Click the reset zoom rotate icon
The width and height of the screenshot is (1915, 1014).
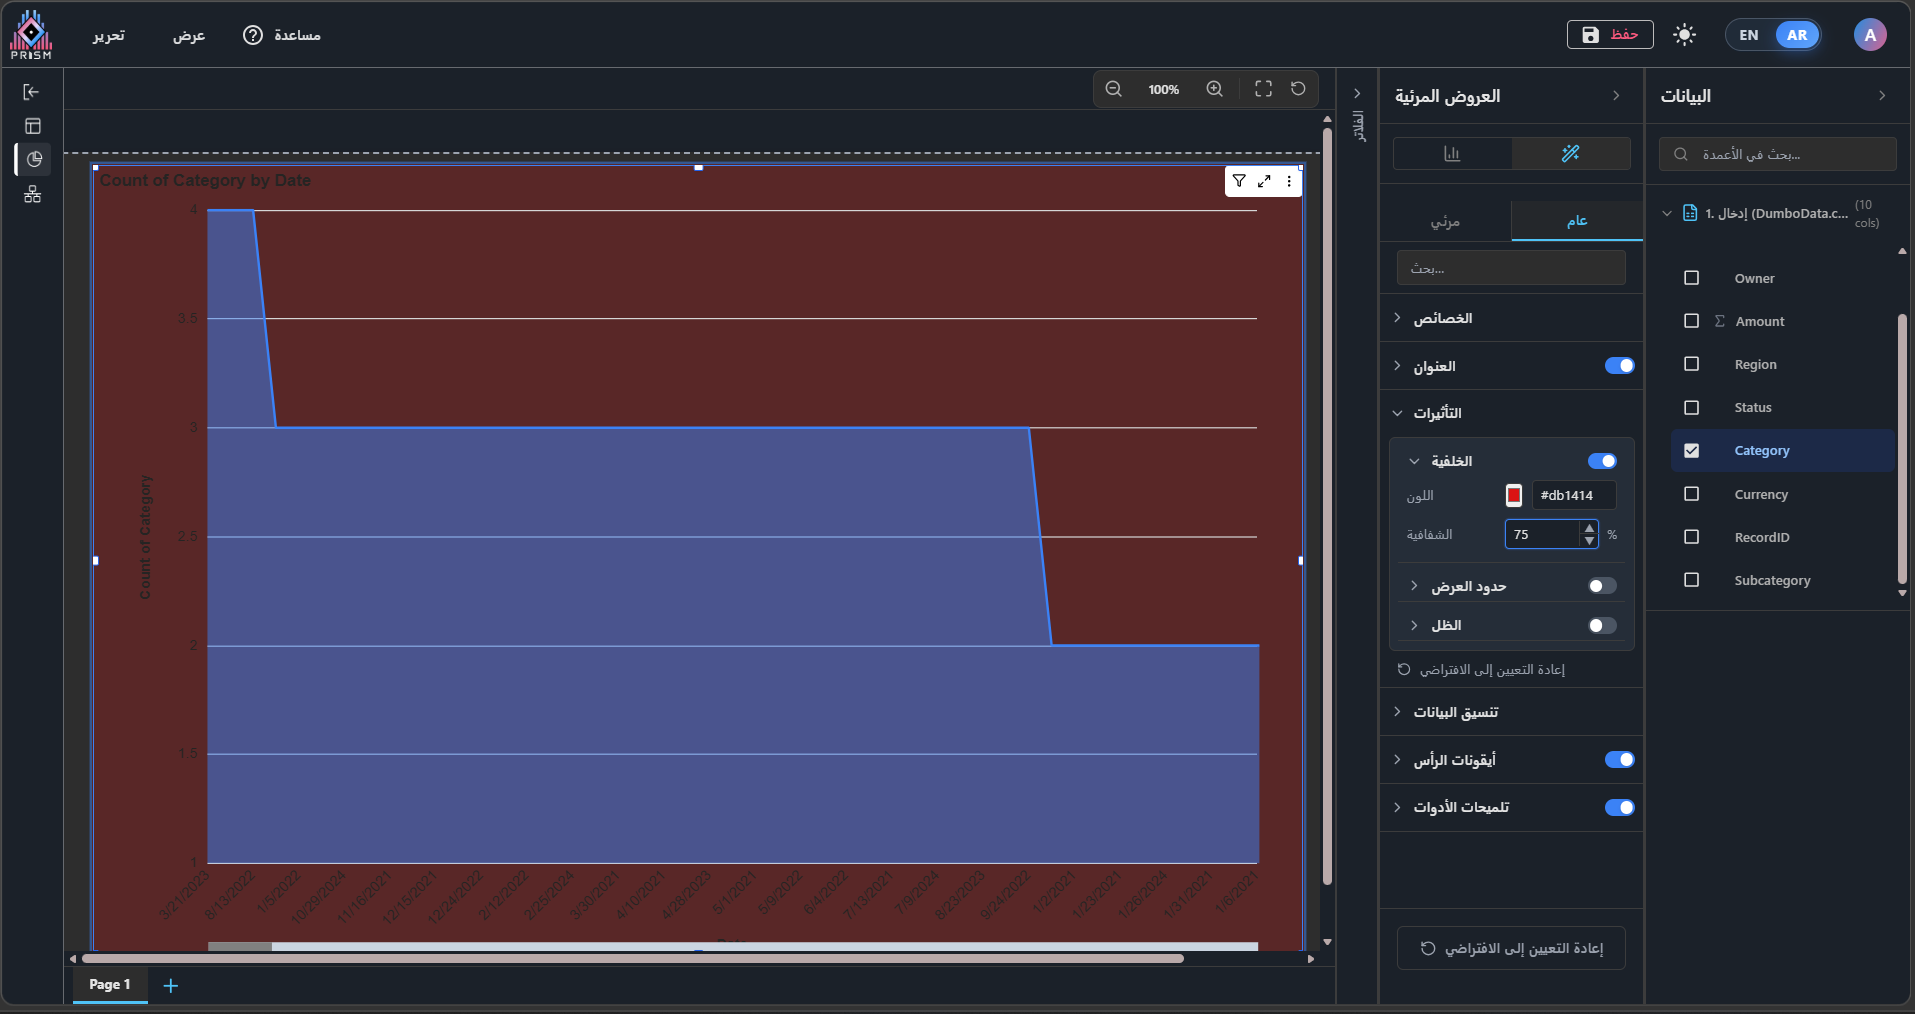[1298, 89]
